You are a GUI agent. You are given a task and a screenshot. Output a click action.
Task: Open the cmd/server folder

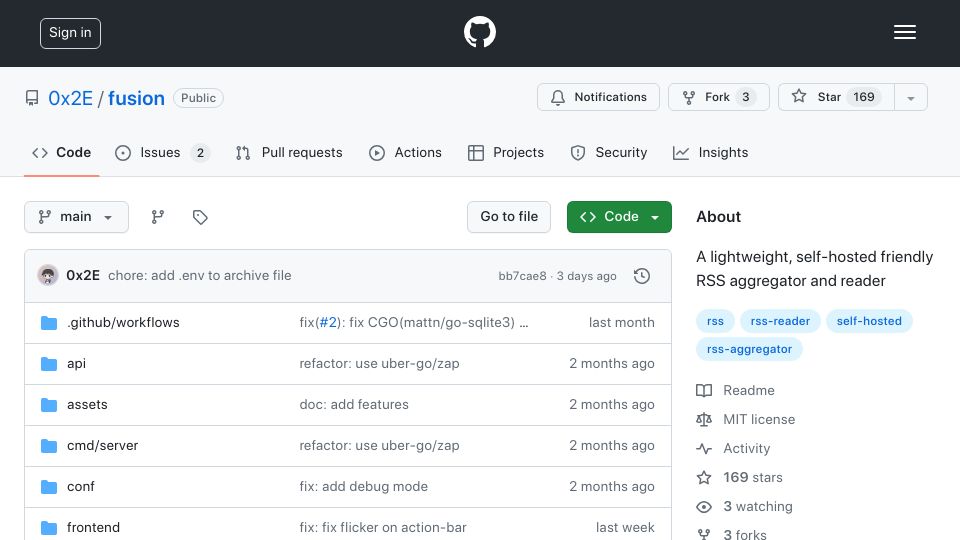(102, 446)
